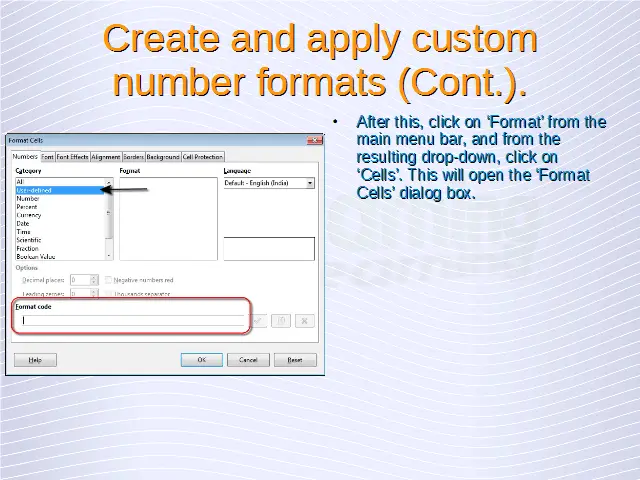Switch to the Alignment tab
The height and width of the screenshot is (480, 640).
click(x=106, y=157)
